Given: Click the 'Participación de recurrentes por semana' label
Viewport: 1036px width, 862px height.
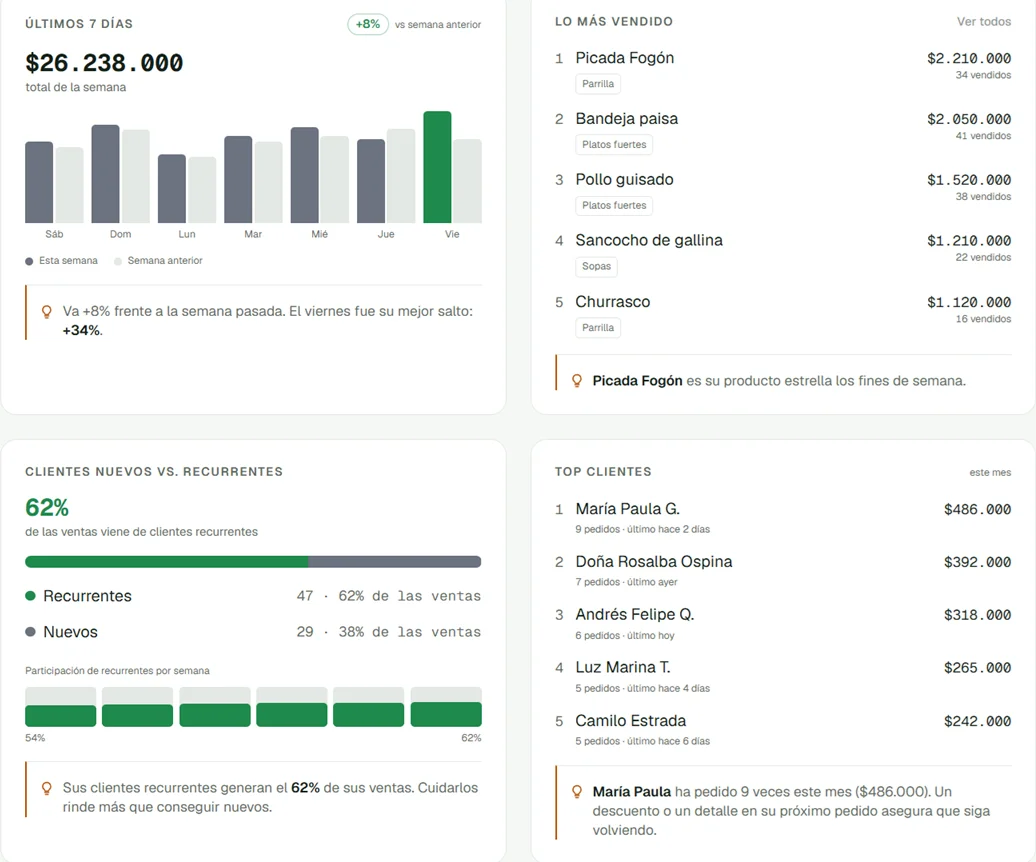Looking at the screenshot, I should [x=117, y=670].
